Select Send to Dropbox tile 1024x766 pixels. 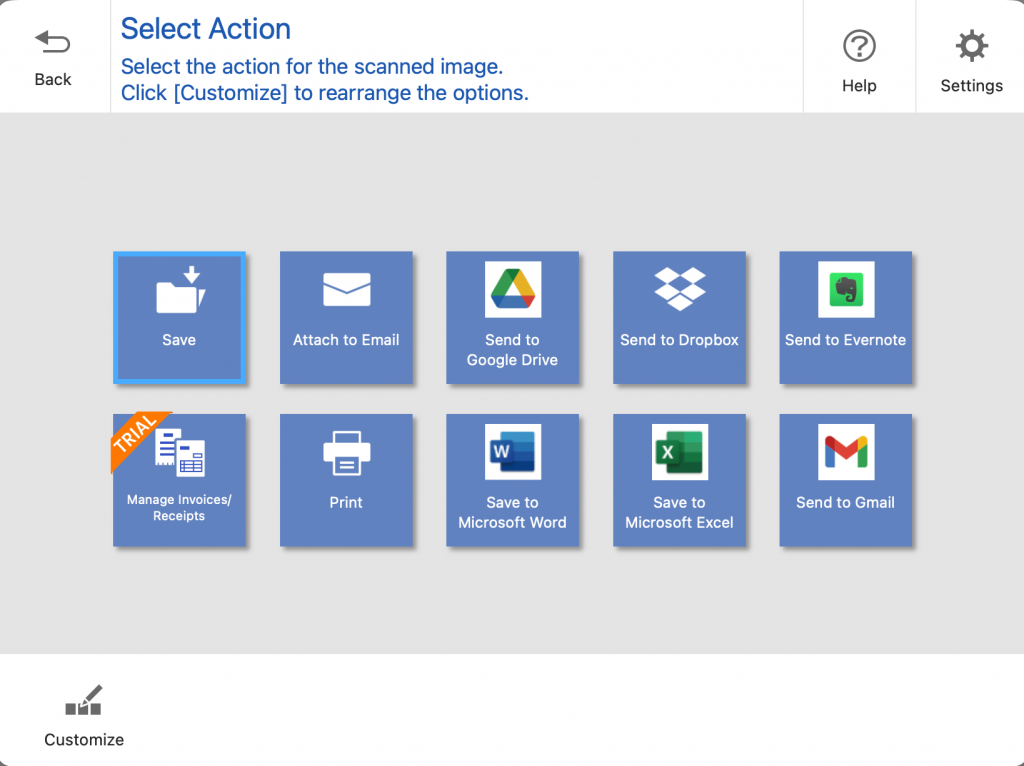point(679,317)
